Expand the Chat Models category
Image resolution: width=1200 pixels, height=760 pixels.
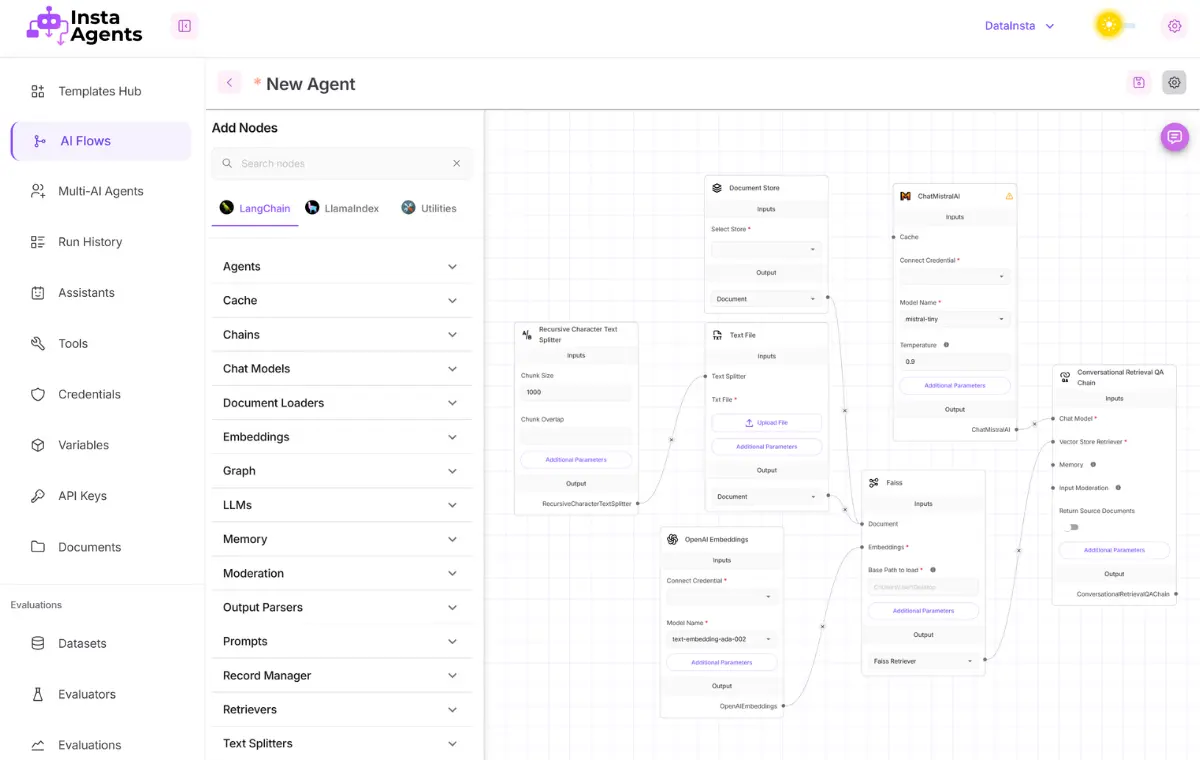(341, 368)
